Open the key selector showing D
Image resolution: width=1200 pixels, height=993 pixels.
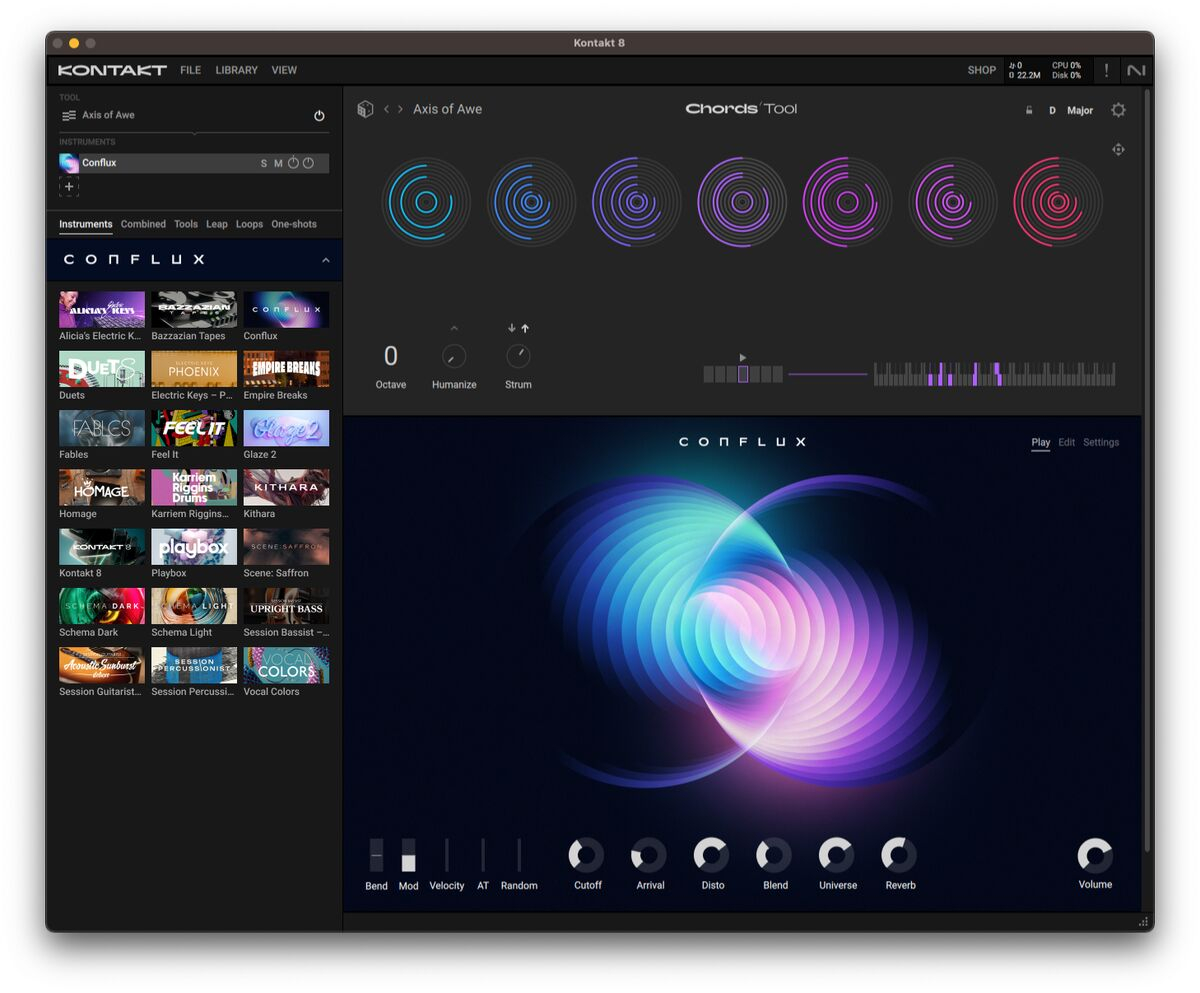(1052, 111)
